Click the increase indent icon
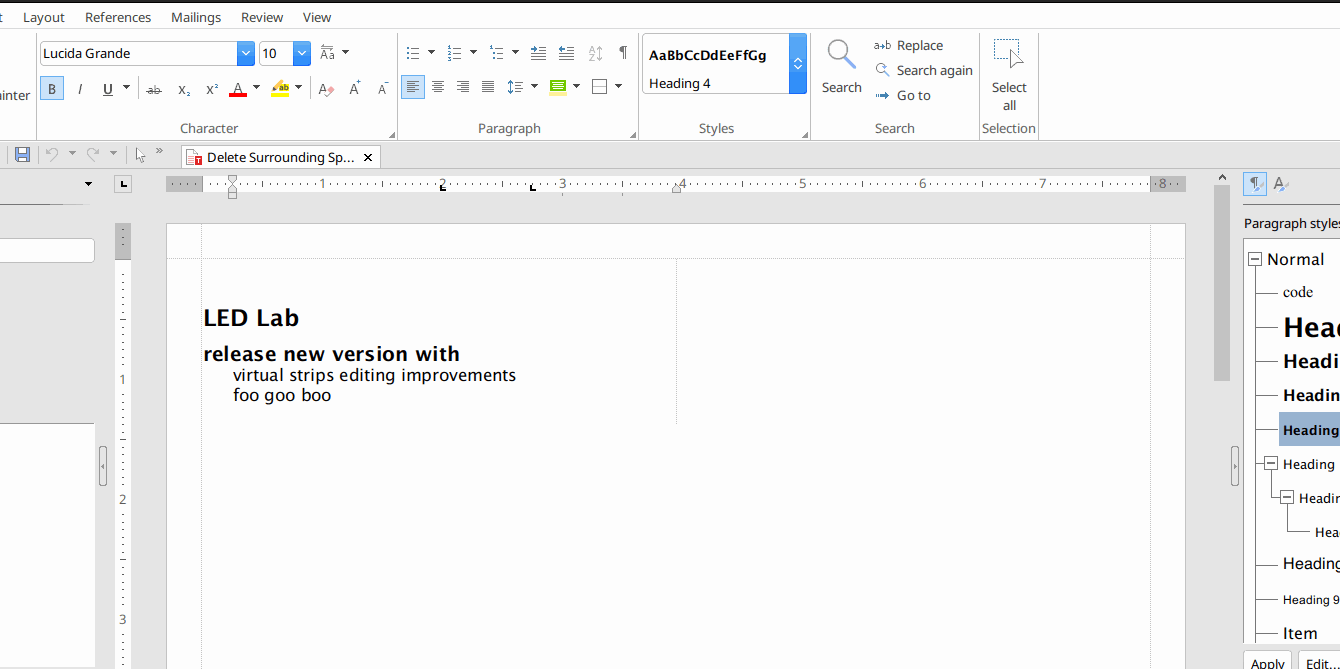The height and width of the screenshot is (669, 1340). (538, 53)
